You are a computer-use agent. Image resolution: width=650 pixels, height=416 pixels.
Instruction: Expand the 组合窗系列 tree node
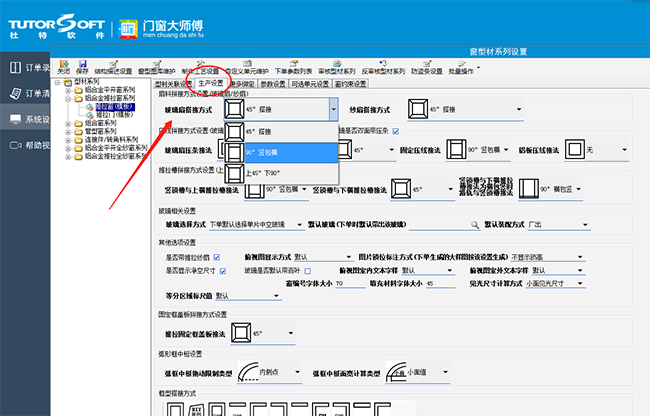68,123
